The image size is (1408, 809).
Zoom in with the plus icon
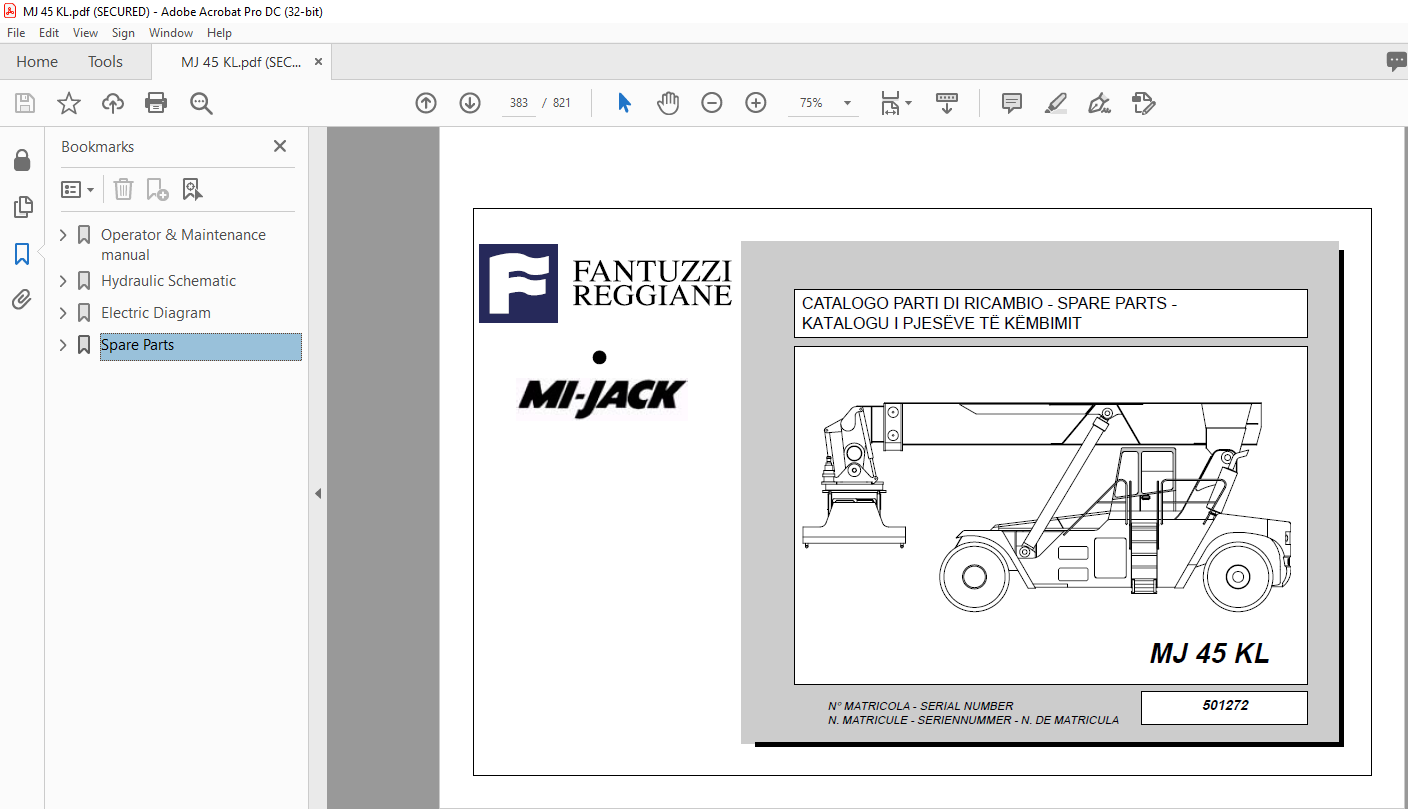(x=756, y=103)
